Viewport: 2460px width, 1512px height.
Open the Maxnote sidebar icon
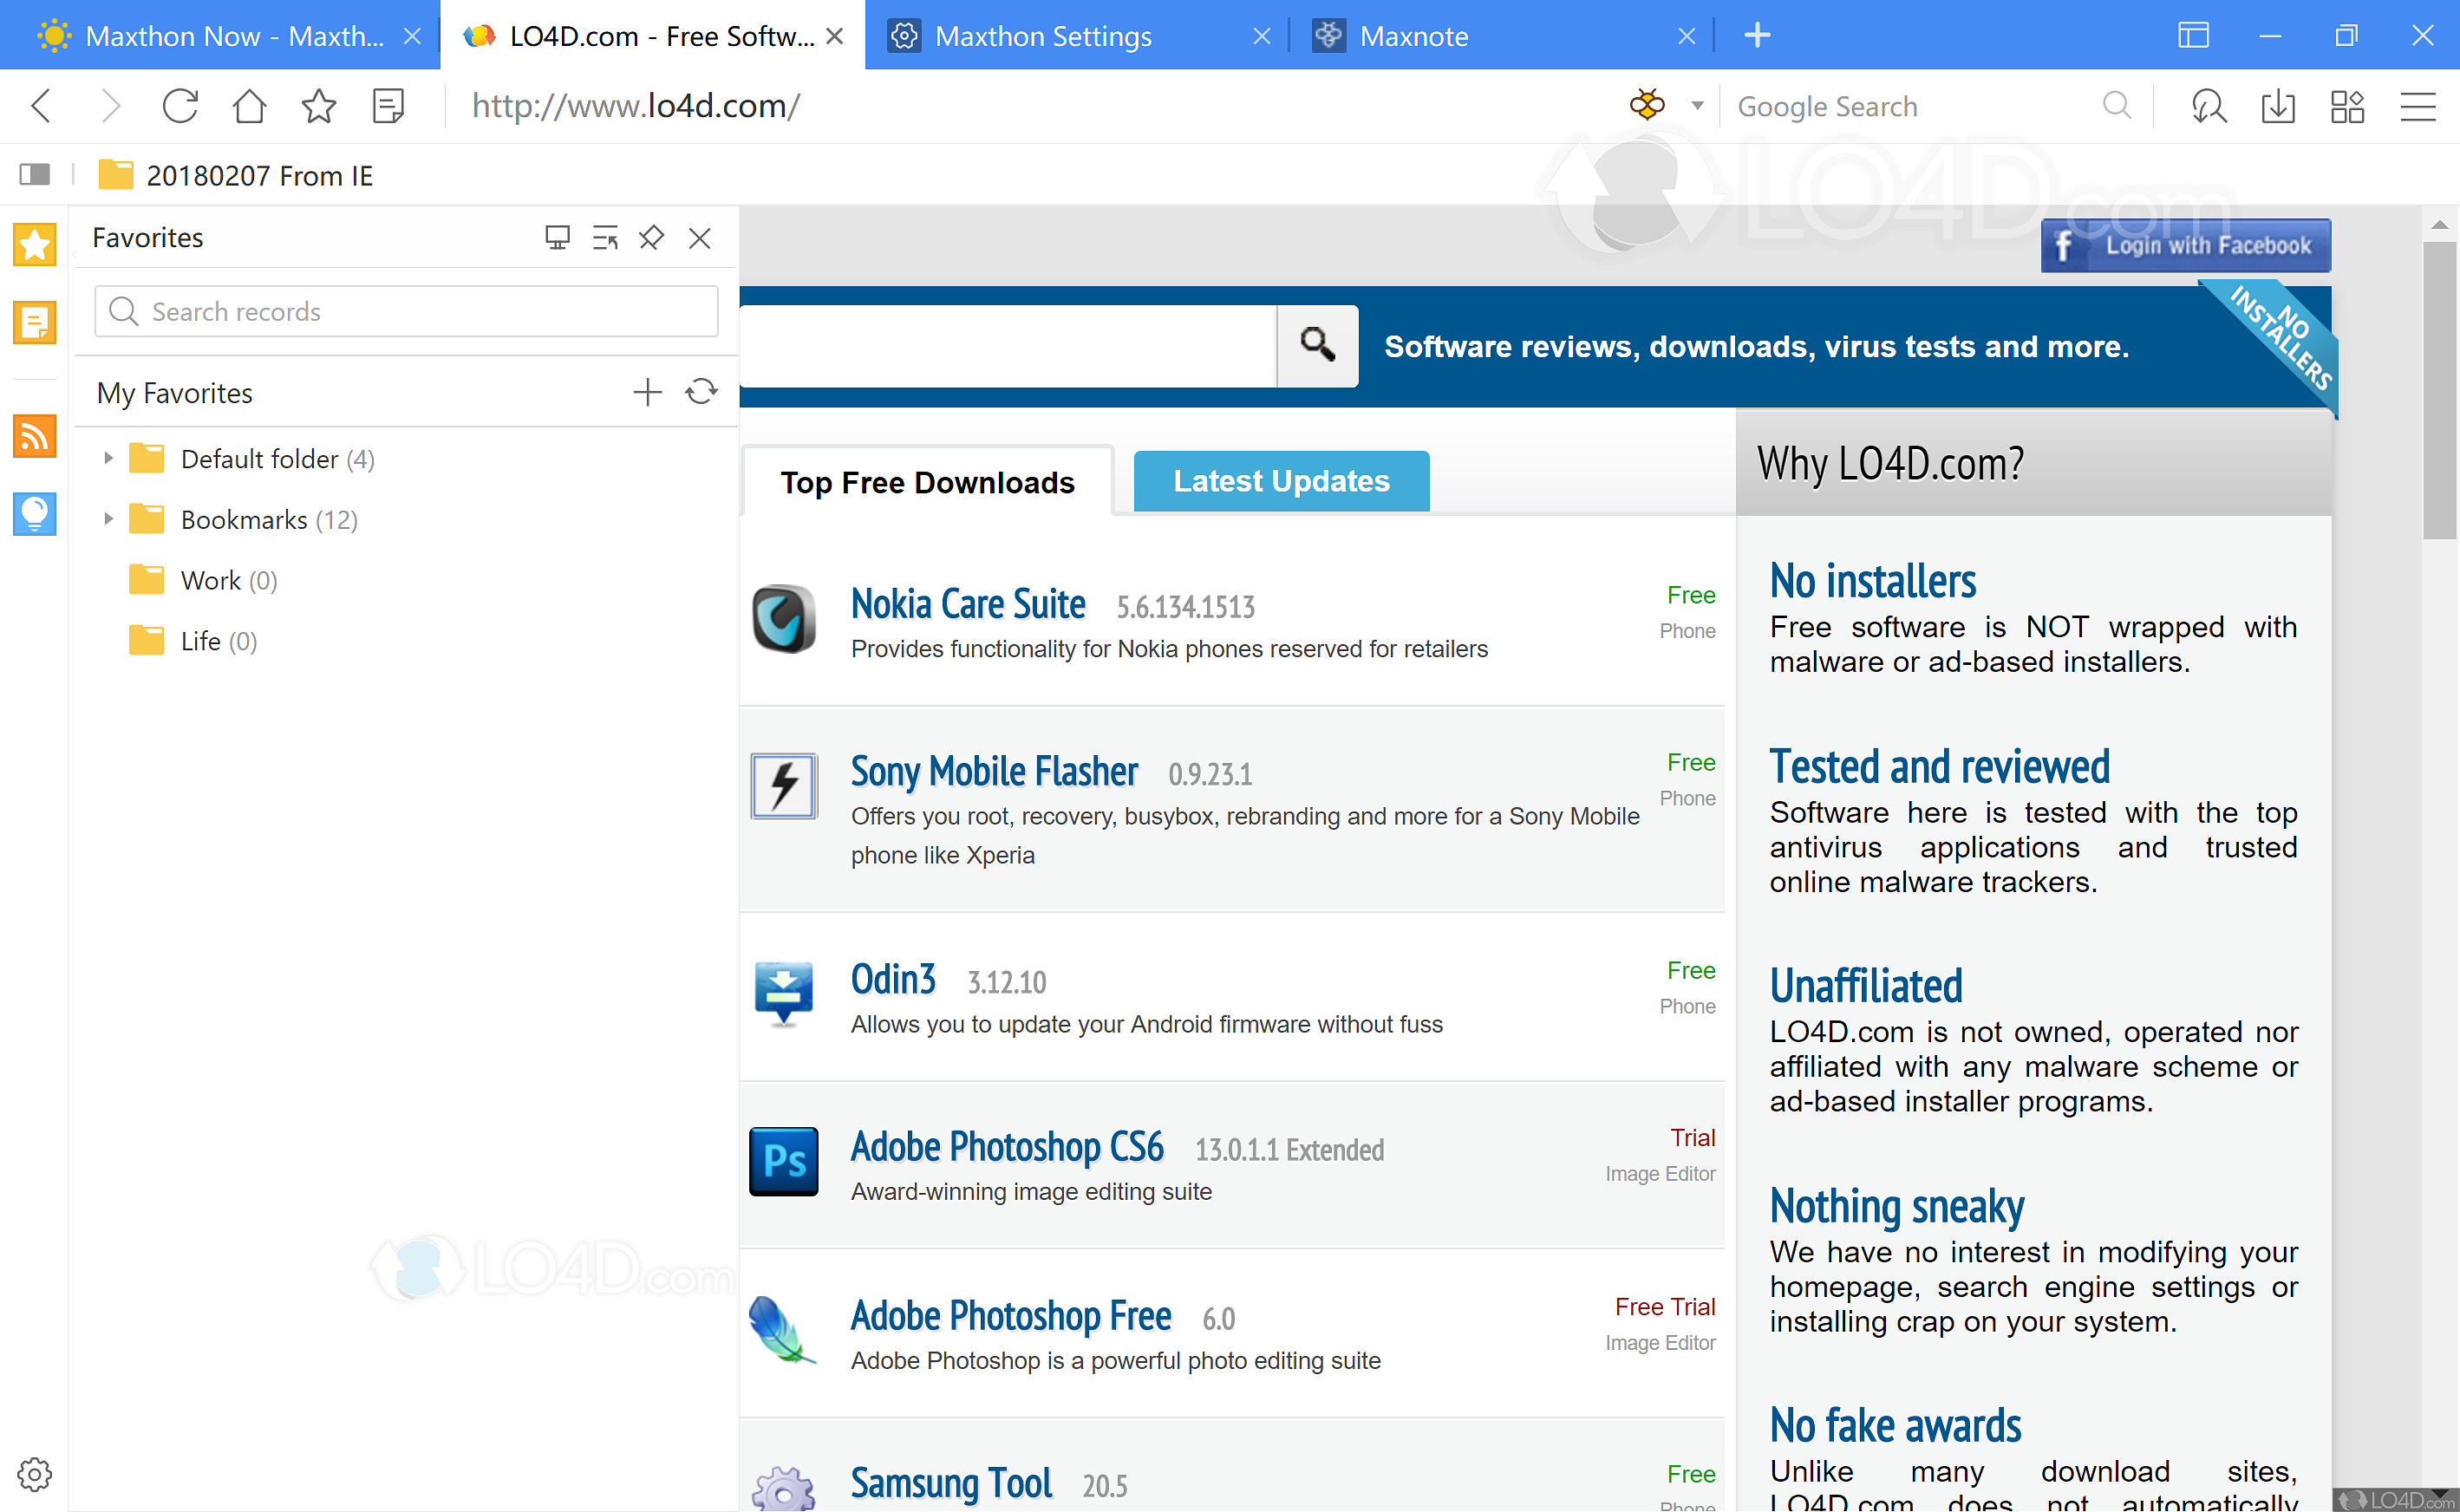tap(34, 322)
